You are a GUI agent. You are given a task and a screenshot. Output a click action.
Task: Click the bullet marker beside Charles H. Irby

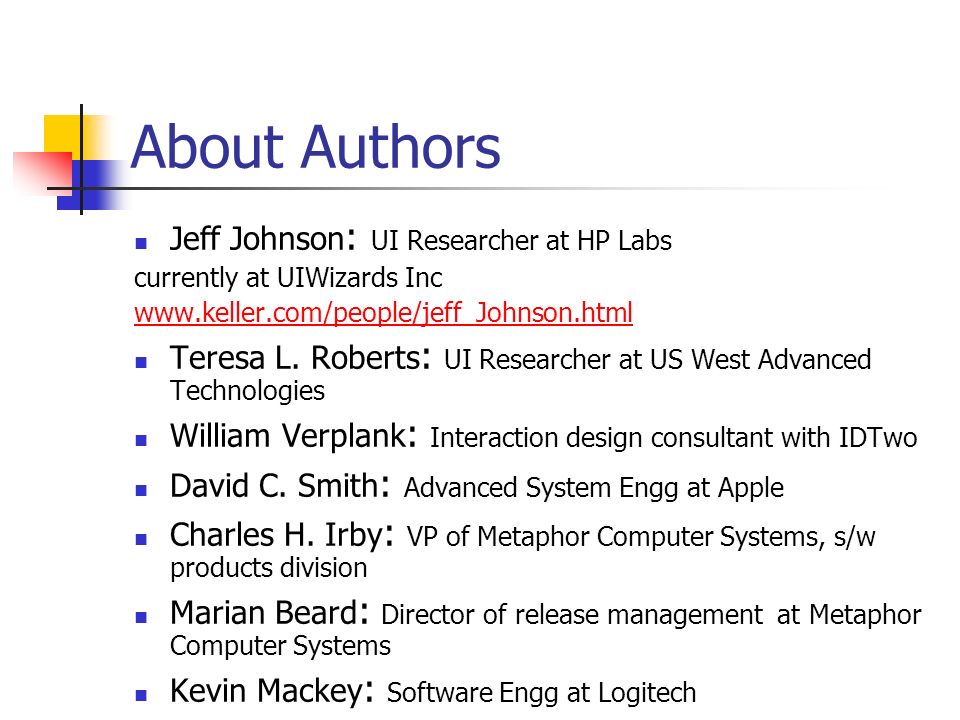[141, 539]
